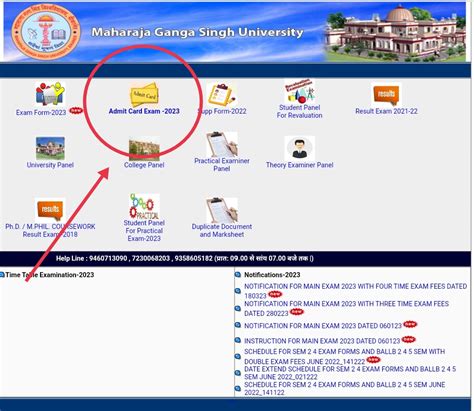Click the bullet icon beside Notifications-2023 heading
This screenshot has width=474, height=411.
pos(237,275)
